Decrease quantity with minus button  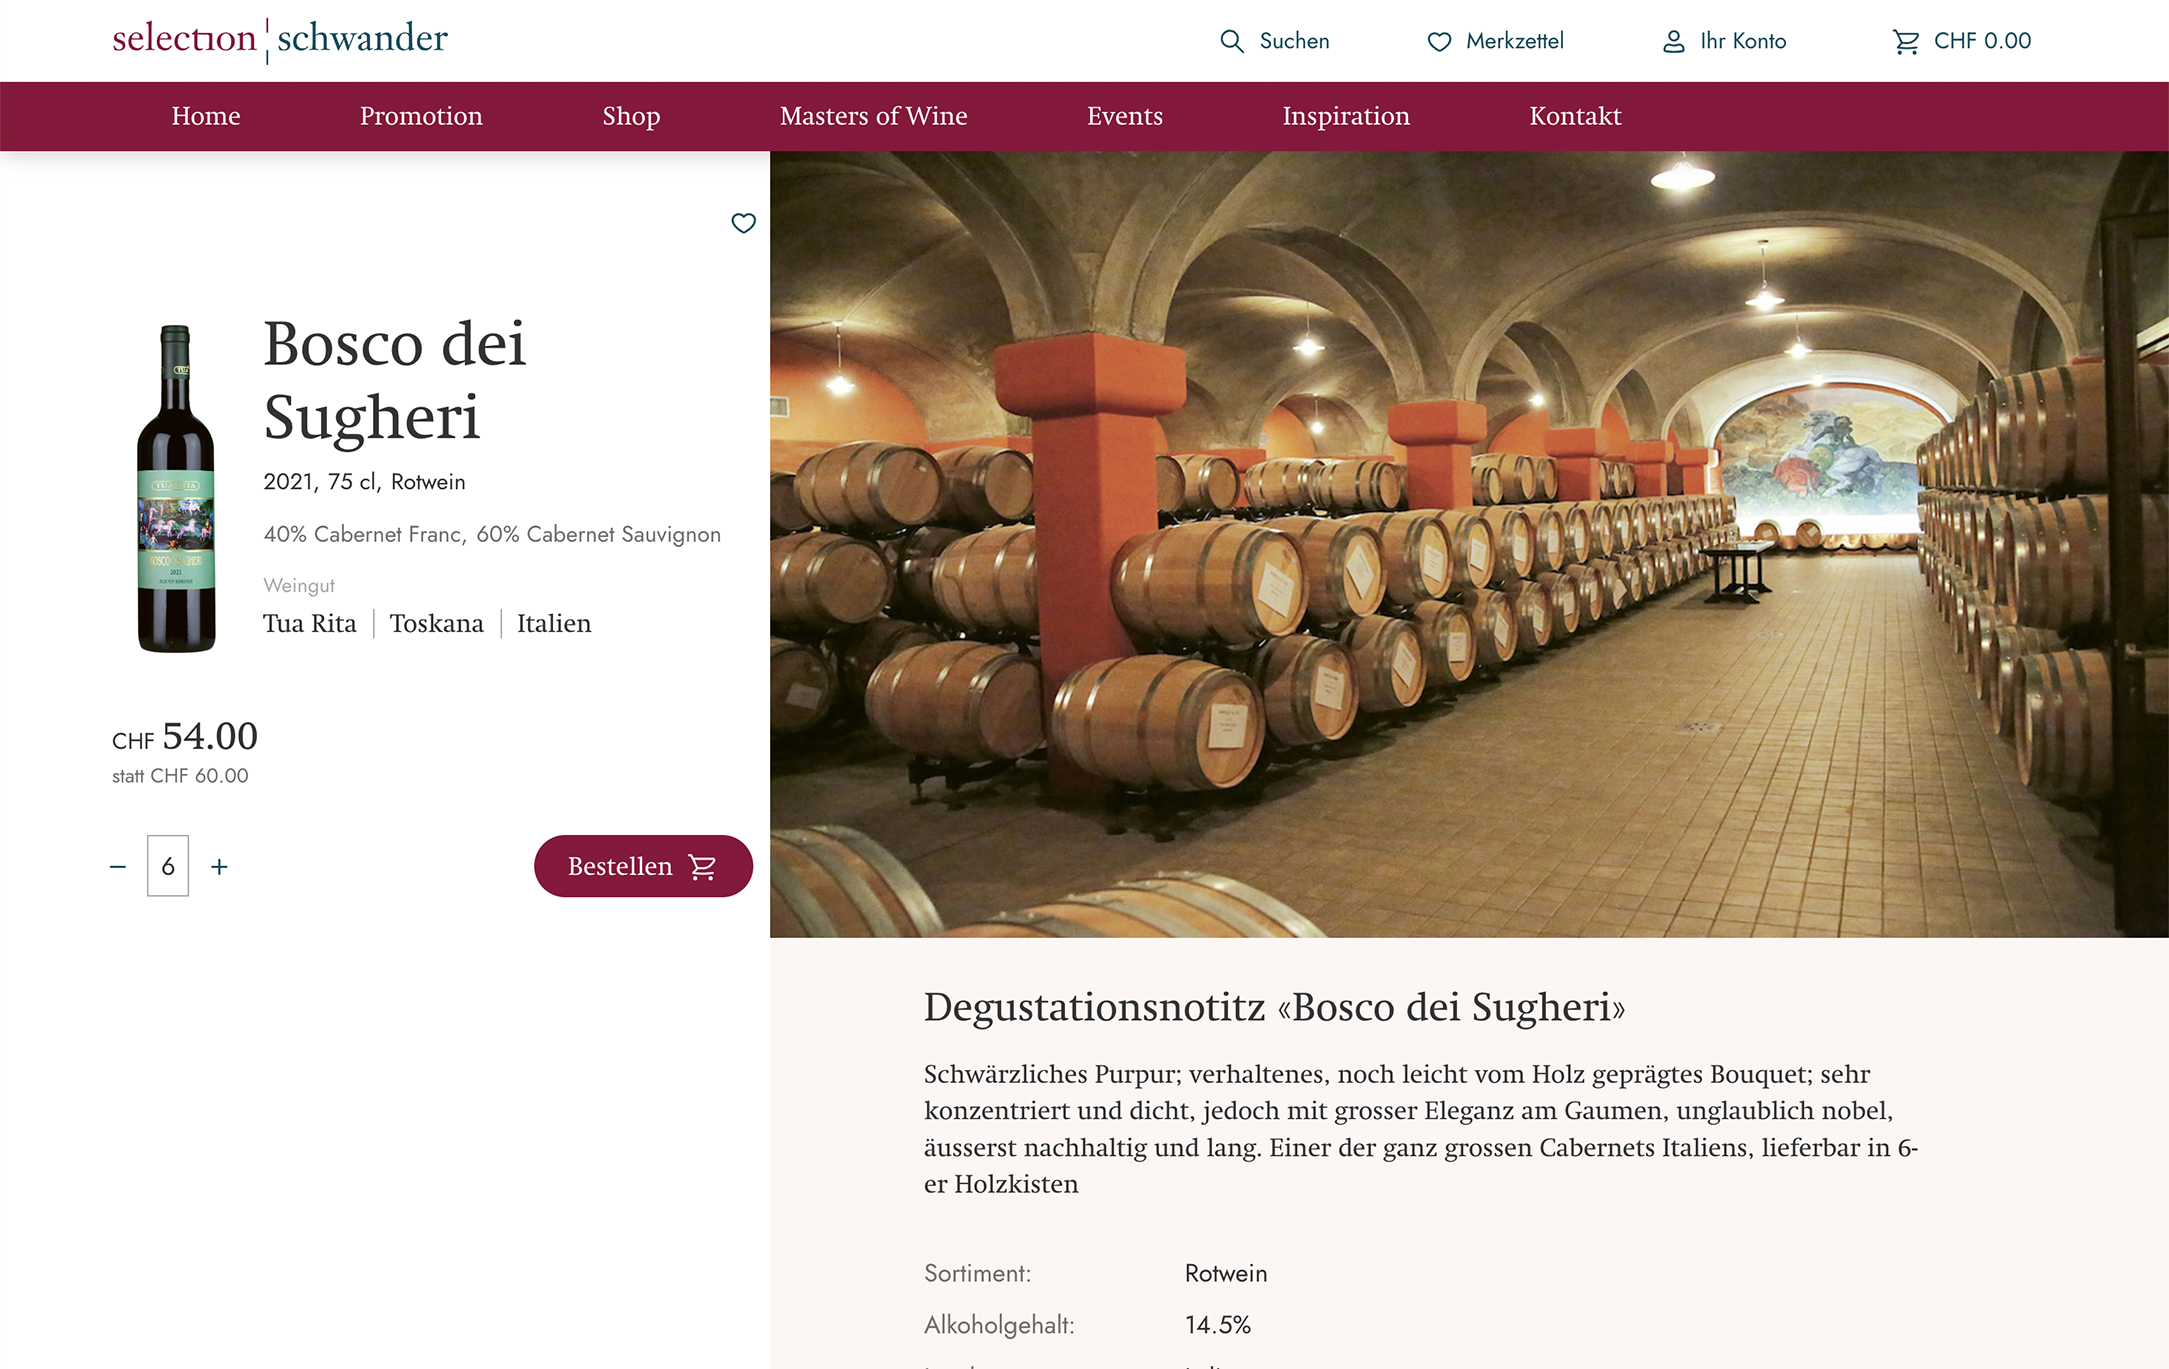[118, 866]
